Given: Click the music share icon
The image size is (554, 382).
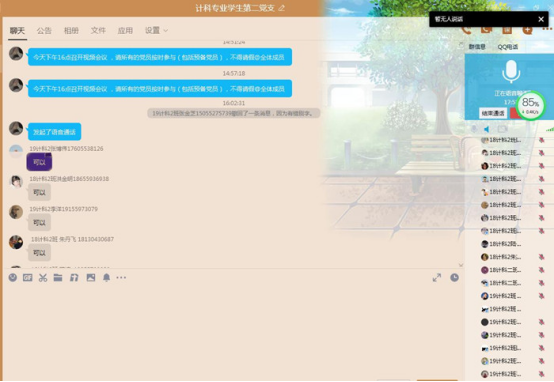Looking at the screenshot, I should click(x=74, y=278).
